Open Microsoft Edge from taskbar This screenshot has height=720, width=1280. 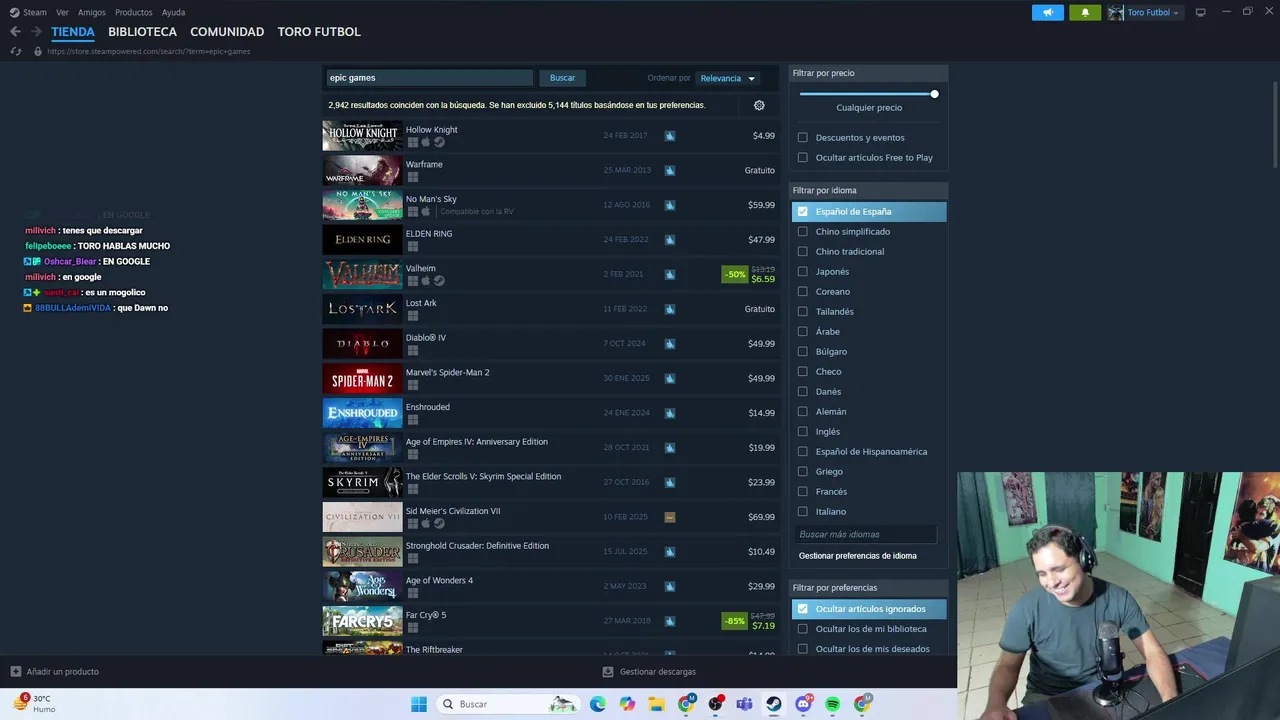(x=597, y=704)
